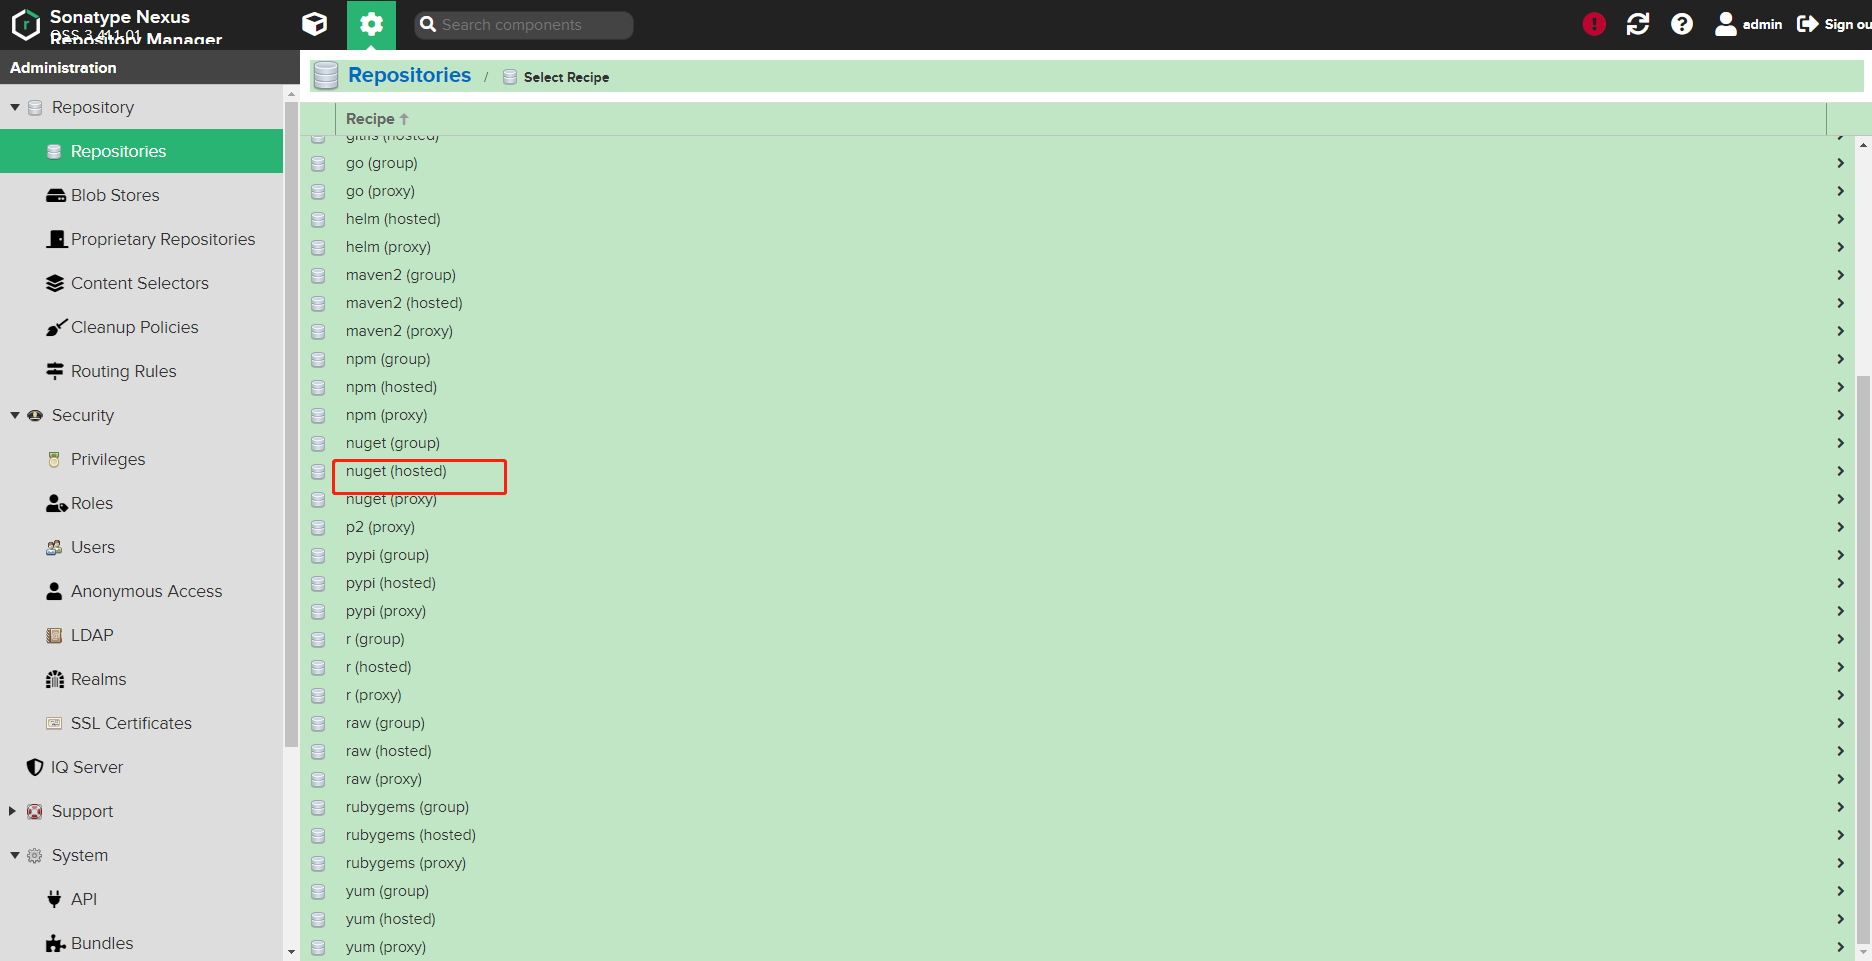The image size is (1872, 961).
Task: Choose the r (hosted) recipe
Action: (378, 667)
